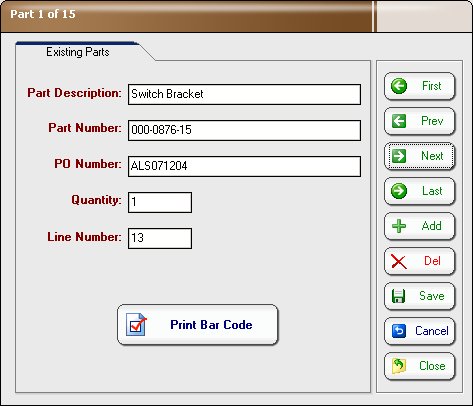The height and width of the screenshot is (406, 473).
Task: Select the Existing Parts tab
Action: pos(78,52)
